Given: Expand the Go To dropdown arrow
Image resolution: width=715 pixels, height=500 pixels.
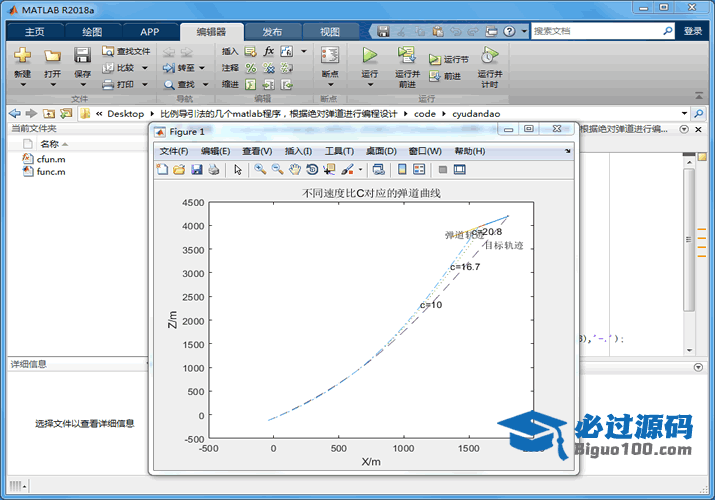Looking at the screenshot, I should [x=202, y=68].
